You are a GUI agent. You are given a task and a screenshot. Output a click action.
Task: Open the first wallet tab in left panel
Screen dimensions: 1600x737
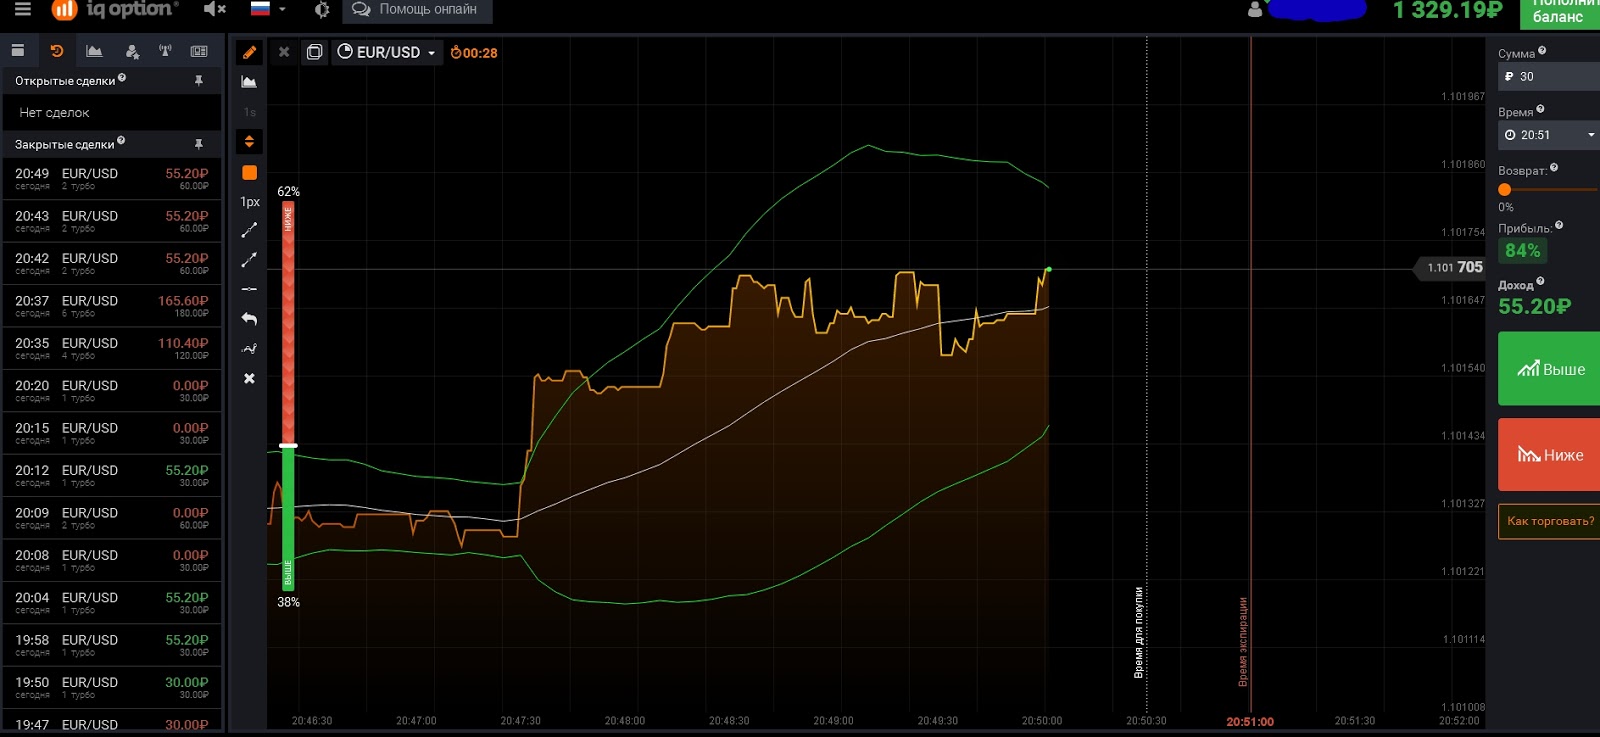[x=18, y=51]
